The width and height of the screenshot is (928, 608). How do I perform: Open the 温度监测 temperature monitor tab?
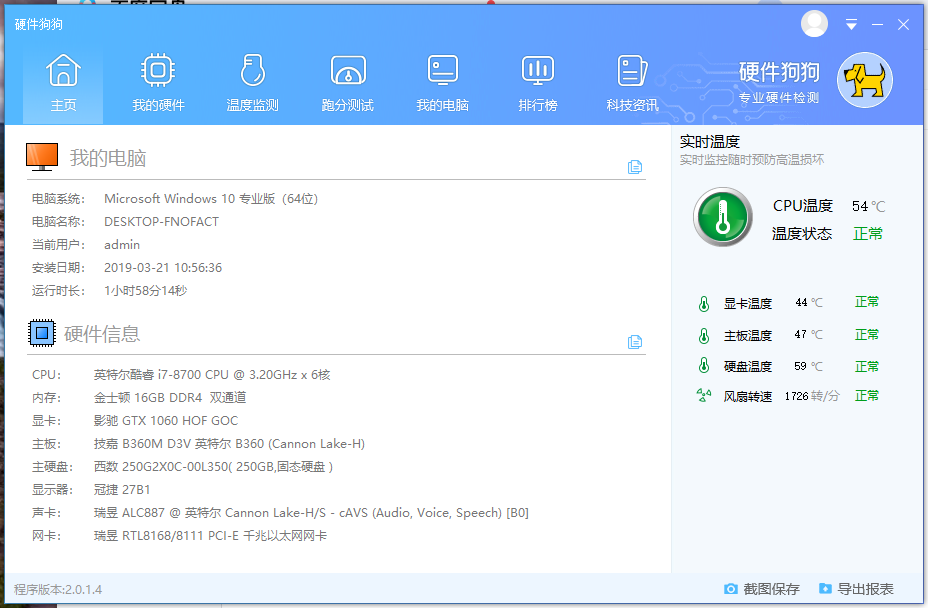253,83
